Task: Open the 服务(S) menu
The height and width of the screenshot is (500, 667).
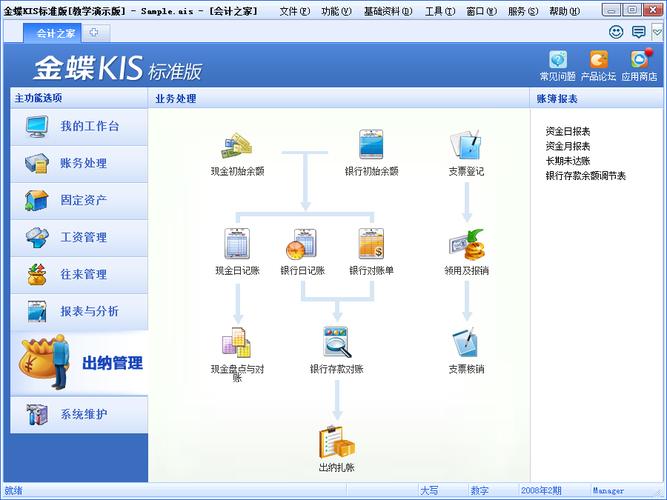Action: pos(523,11)
